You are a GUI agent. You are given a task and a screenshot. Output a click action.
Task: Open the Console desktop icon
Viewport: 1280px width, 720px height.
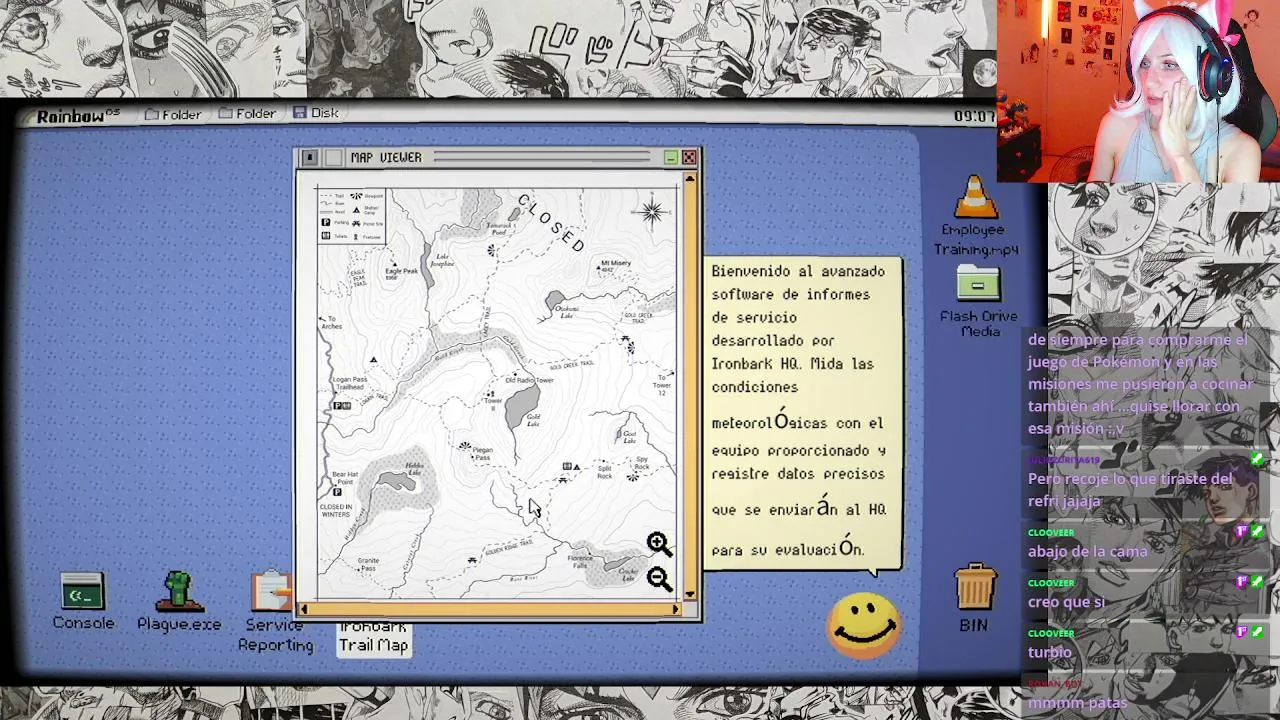[x=83, y=601]
